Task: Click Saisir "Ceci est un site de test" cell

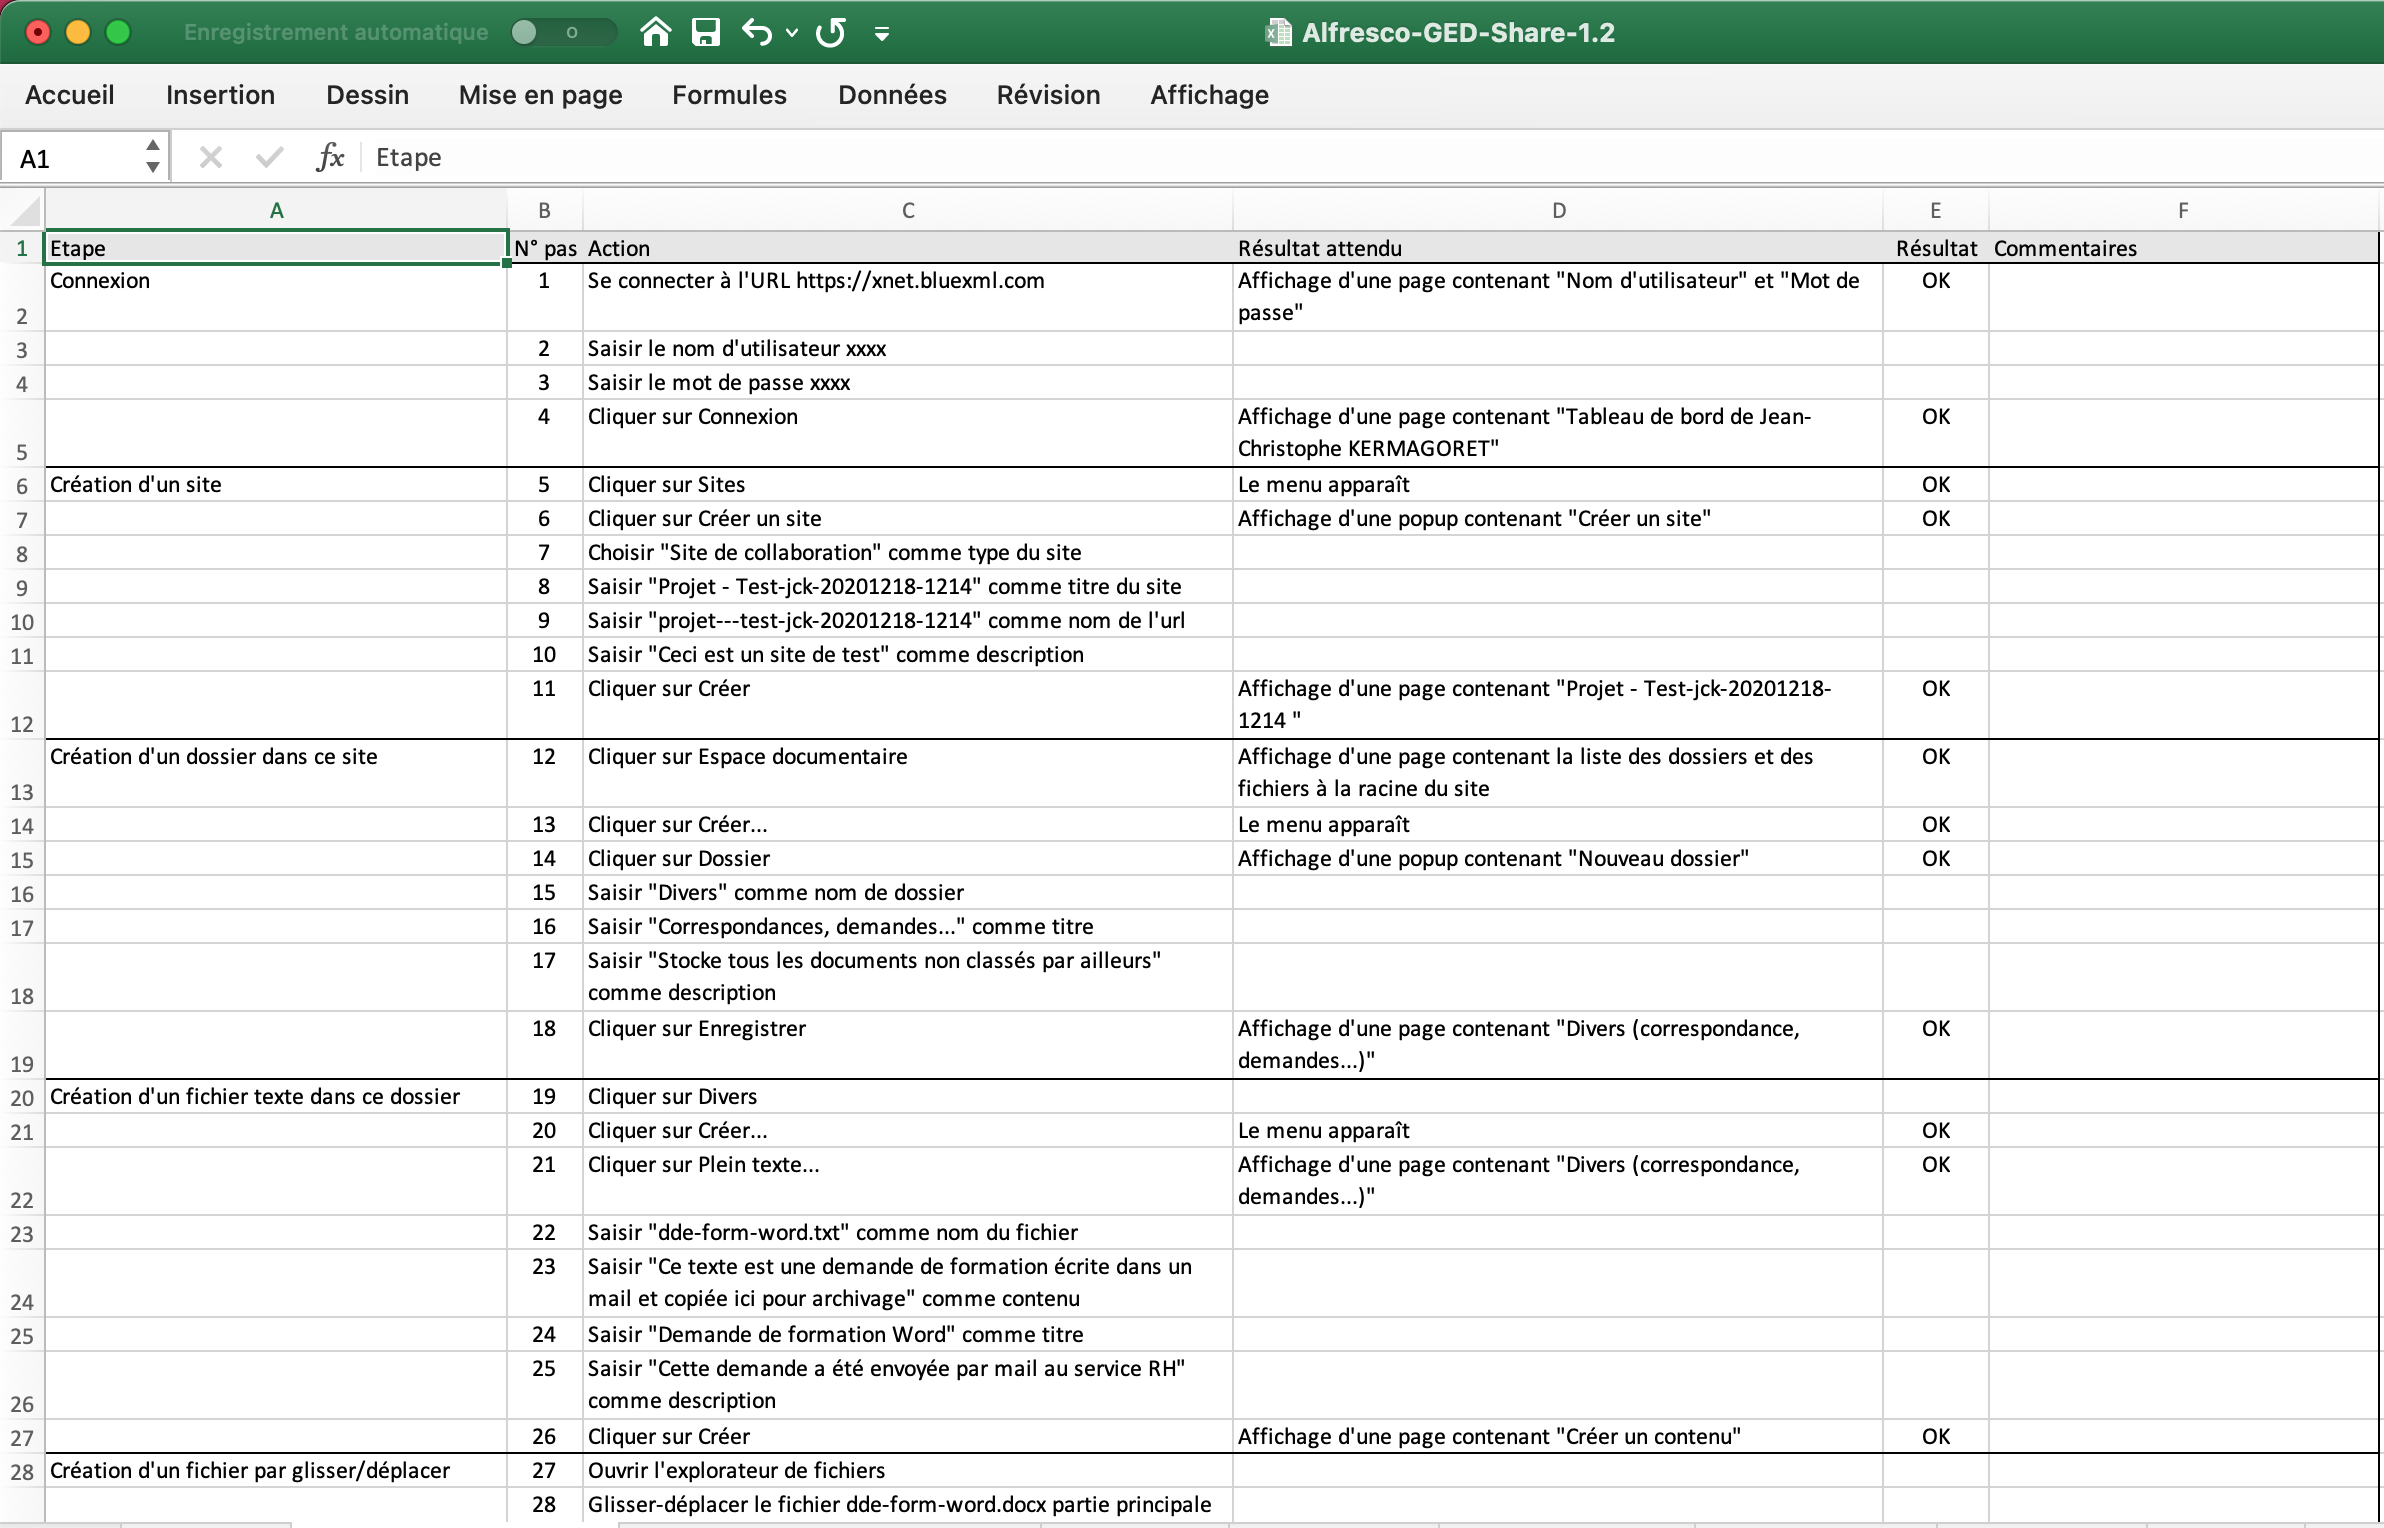Action: click(x=907, y=654)
